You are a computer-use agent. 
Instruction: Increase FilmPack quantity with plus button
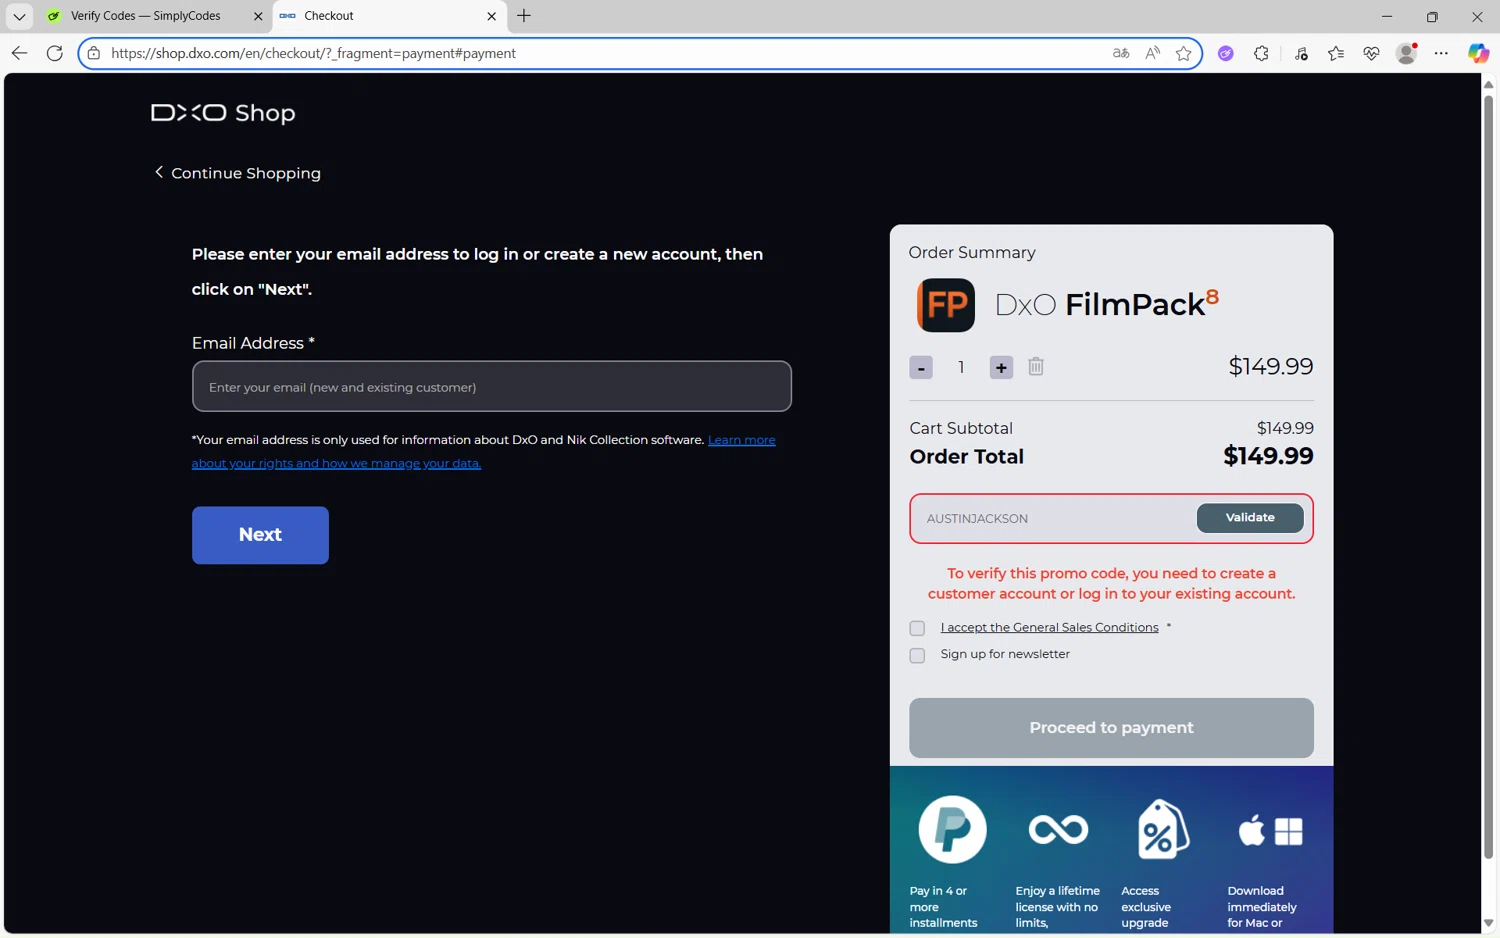click(1001, 368)
